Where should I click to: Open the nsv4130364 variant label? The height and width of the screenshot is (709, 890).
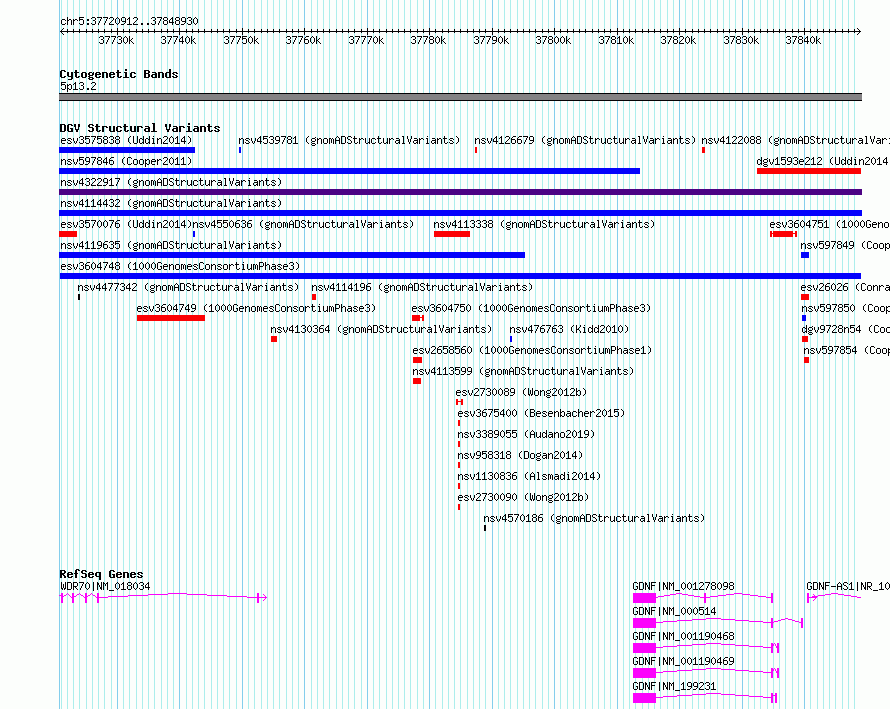tap(381, 329)
